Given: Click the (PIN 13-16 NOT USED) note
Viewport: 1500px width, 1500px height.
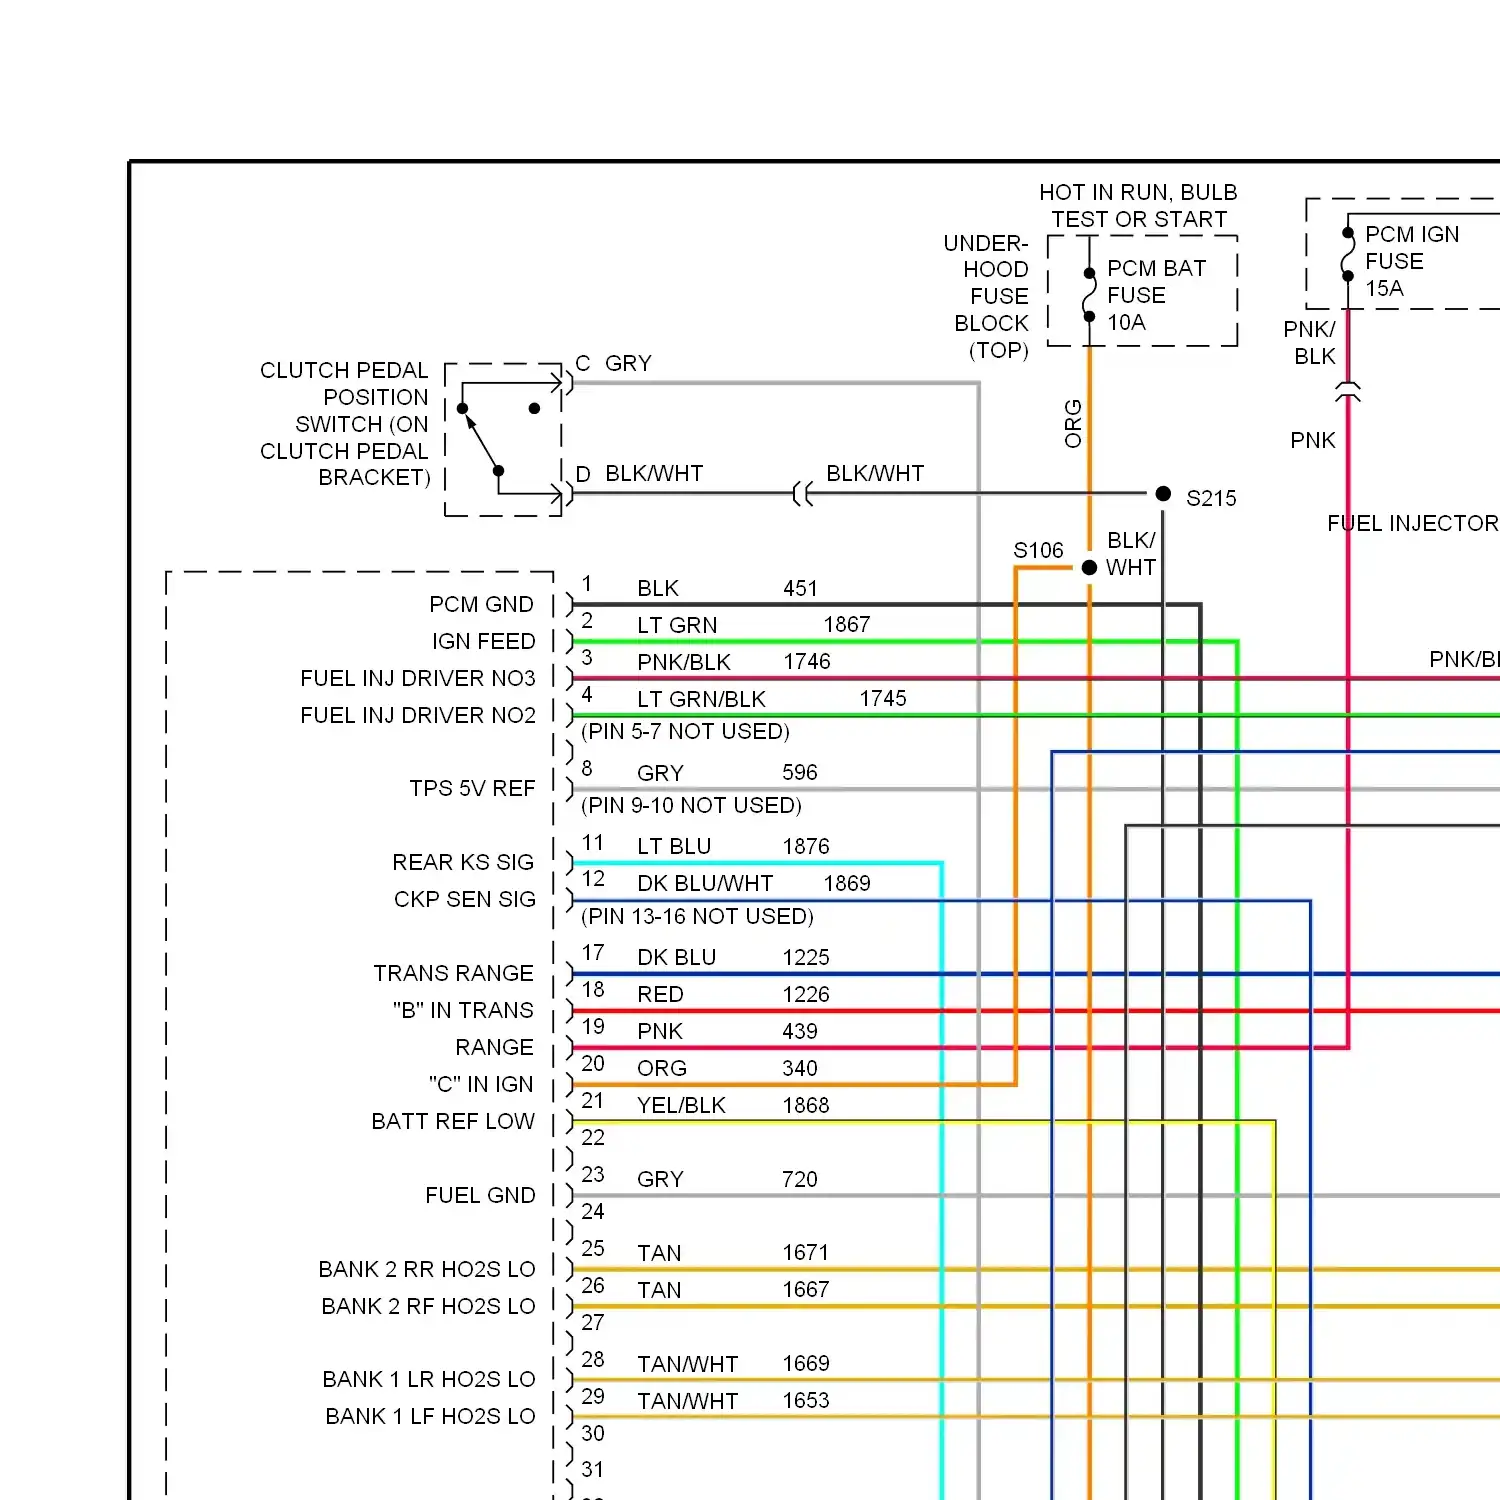Looking at the screenshot, I should (x=697, y=916).
